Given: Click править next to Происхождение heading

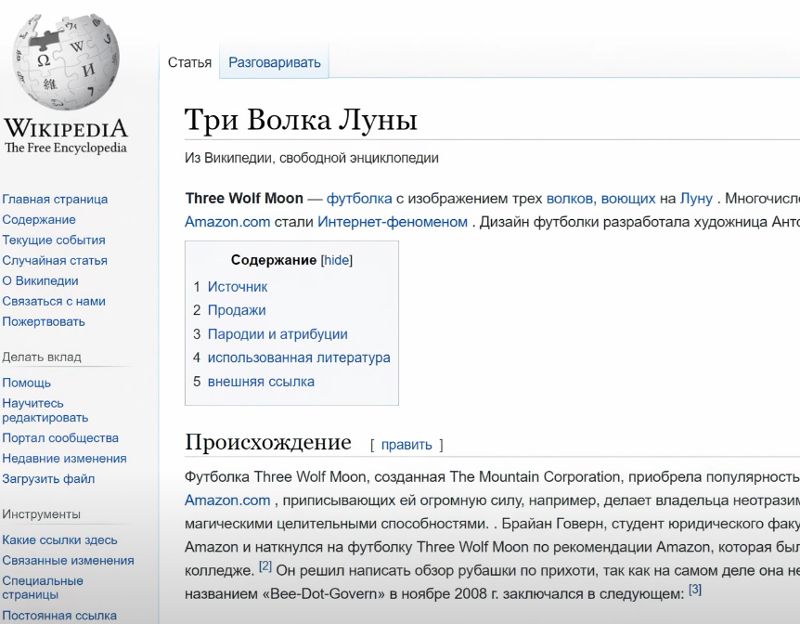Looking at the screenshot, I should click(x=406, y=444).
